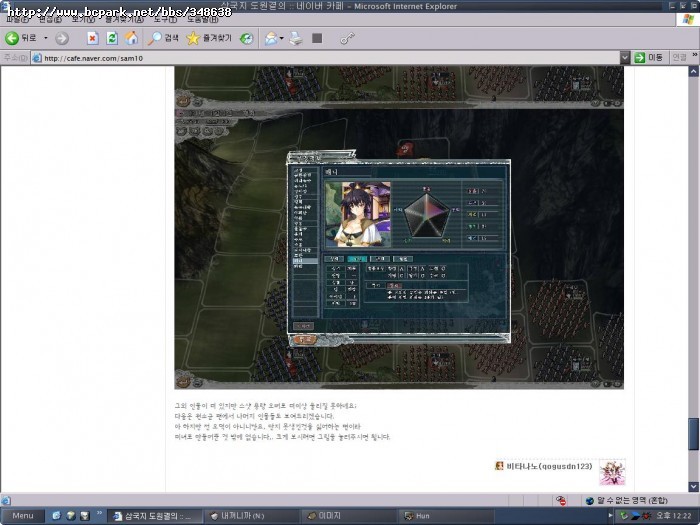The height and width of the screenshot is (525, 700).
Task: Switch to the 삼국지 도원결의 taskbar window
Action: tap(154, 516)
